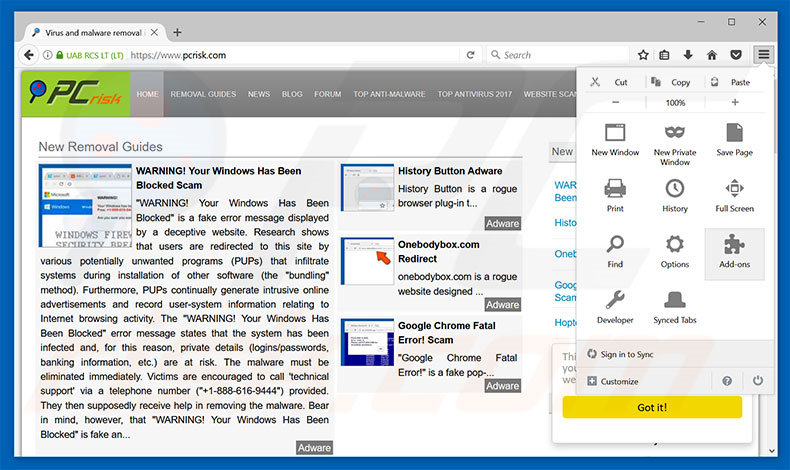Click the exit power icon
790x470 pixels.
coord(758,381)
